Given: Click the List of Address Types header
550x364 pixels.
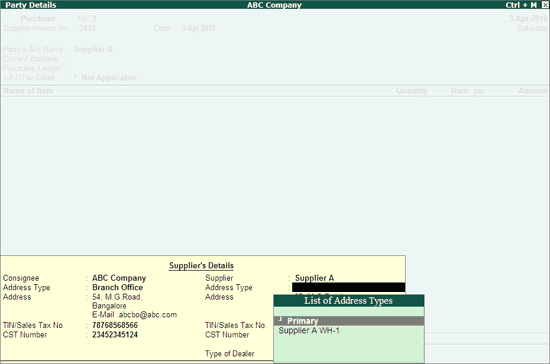Looking at the screenshot, I should coord(349,301).
